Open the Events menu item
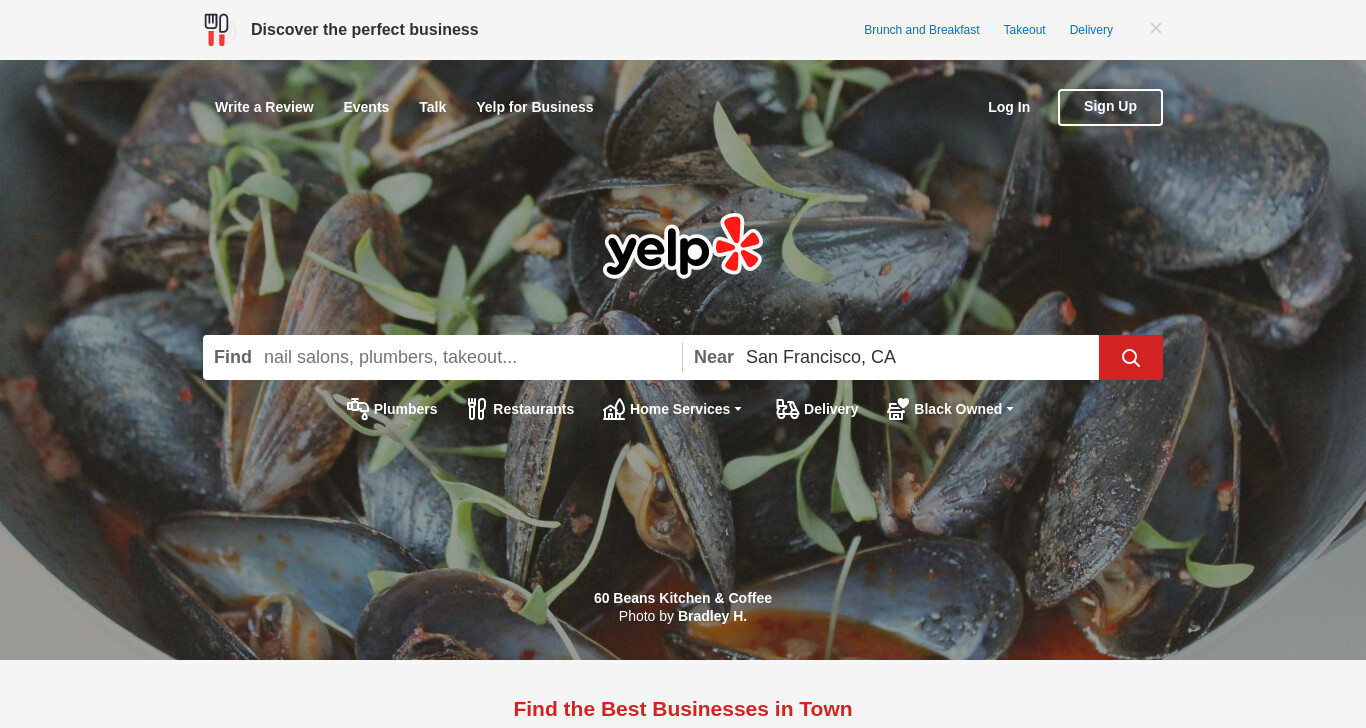 pos(366,107)
